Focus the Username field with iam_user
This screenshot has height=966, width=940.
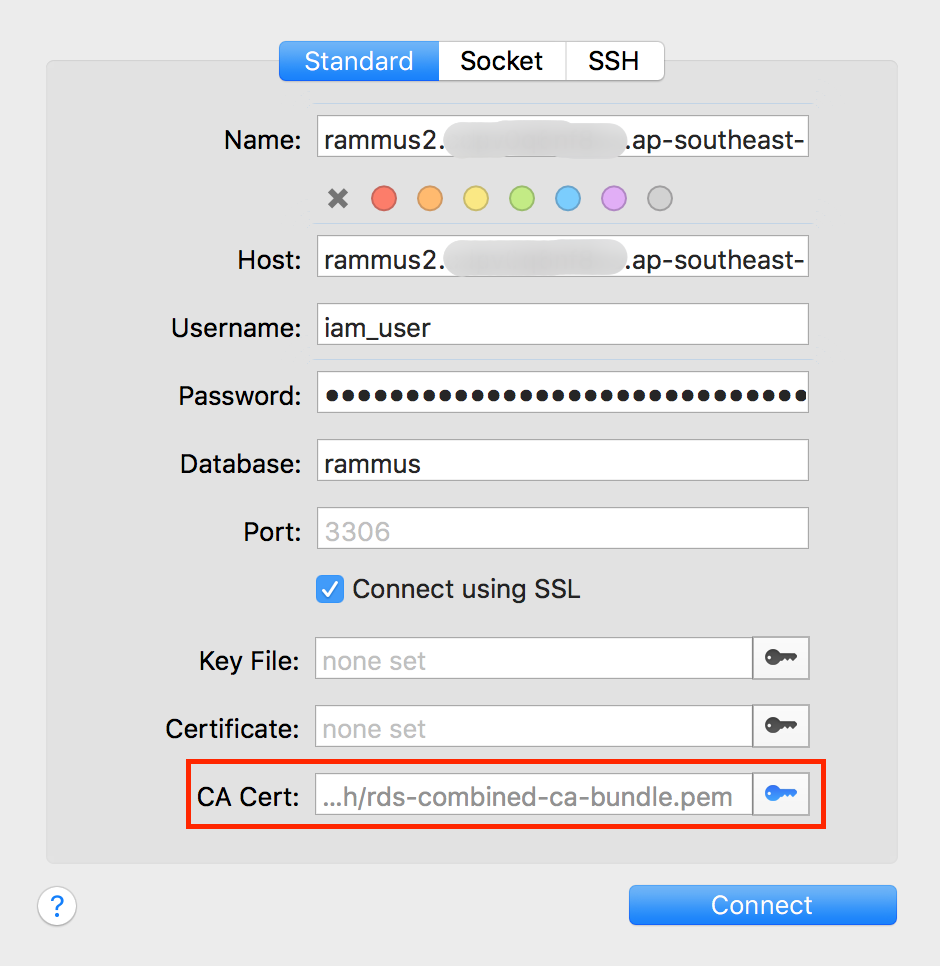tap(562, 326)
